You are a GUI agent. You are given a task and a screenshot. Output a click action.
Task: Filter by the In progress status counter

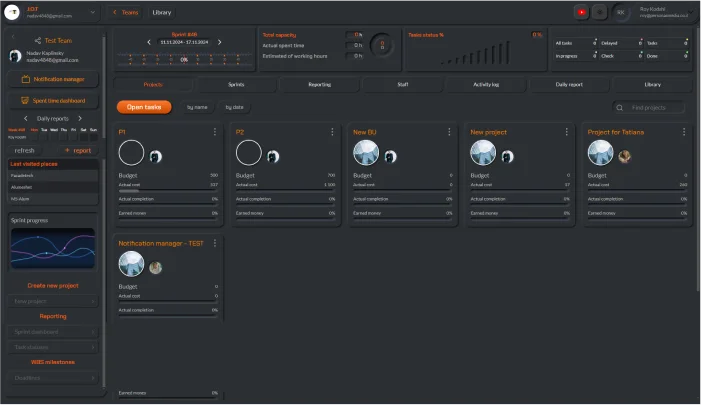[x=576, y=56]
